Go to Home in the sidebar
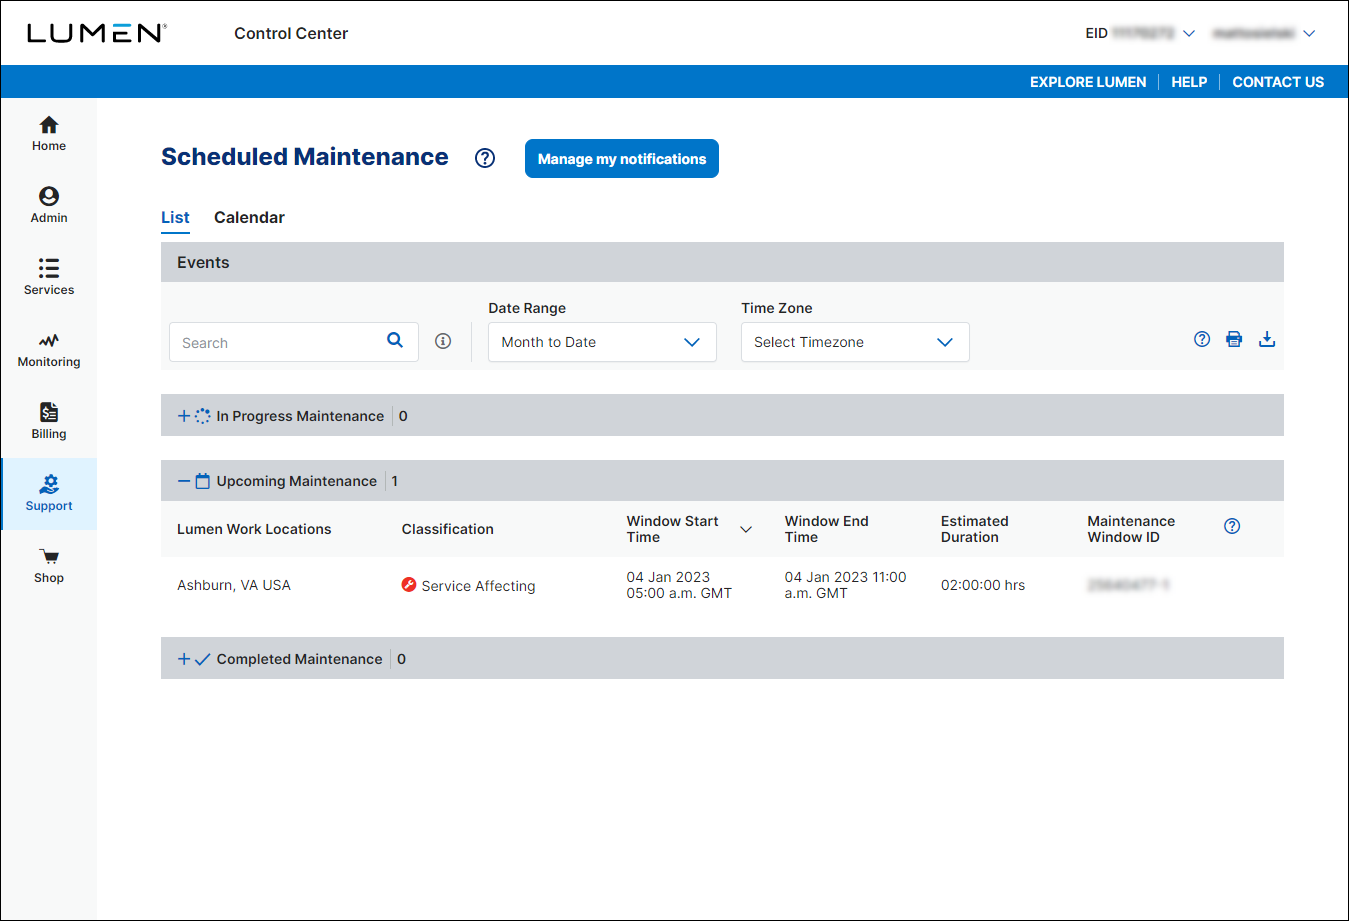The width and height of the screenshot is (1349, 921). coord(48,134)
